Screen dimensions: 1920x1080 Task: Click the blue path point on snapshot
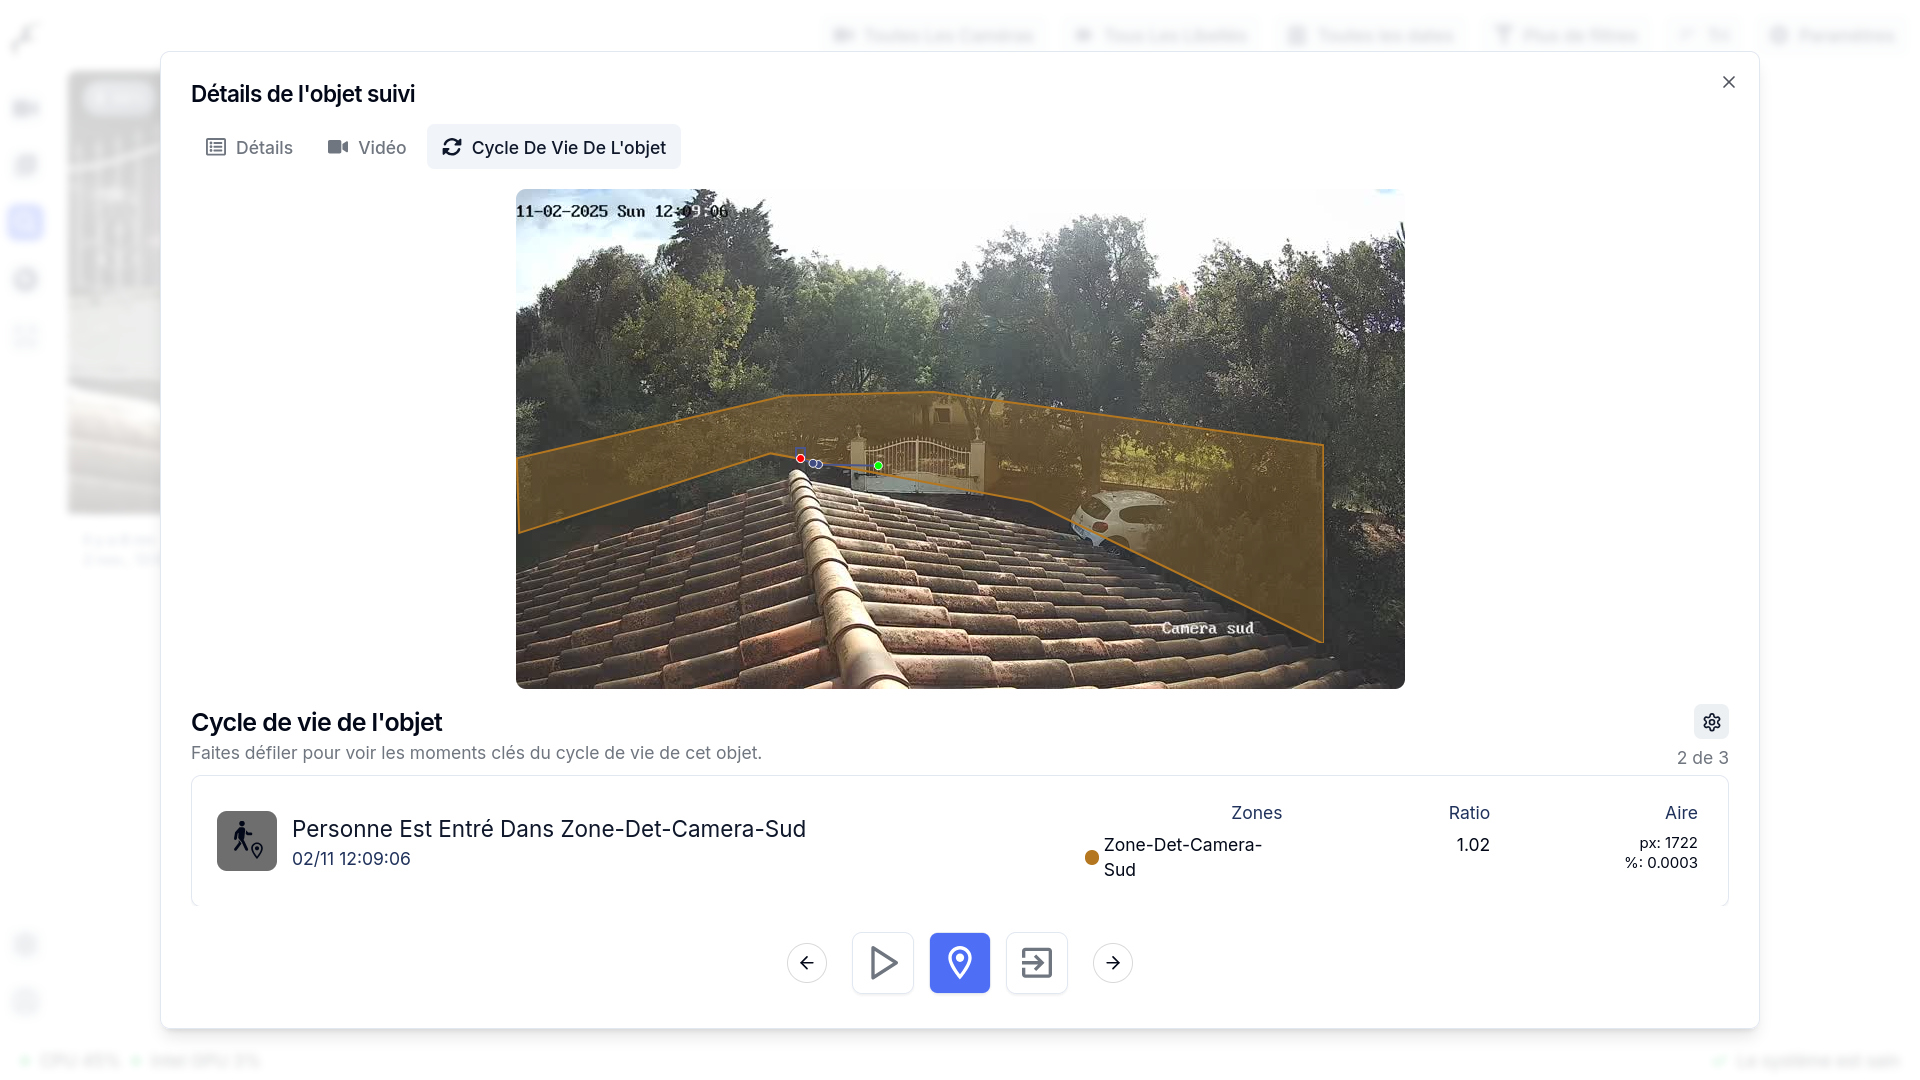pos(815,464)
